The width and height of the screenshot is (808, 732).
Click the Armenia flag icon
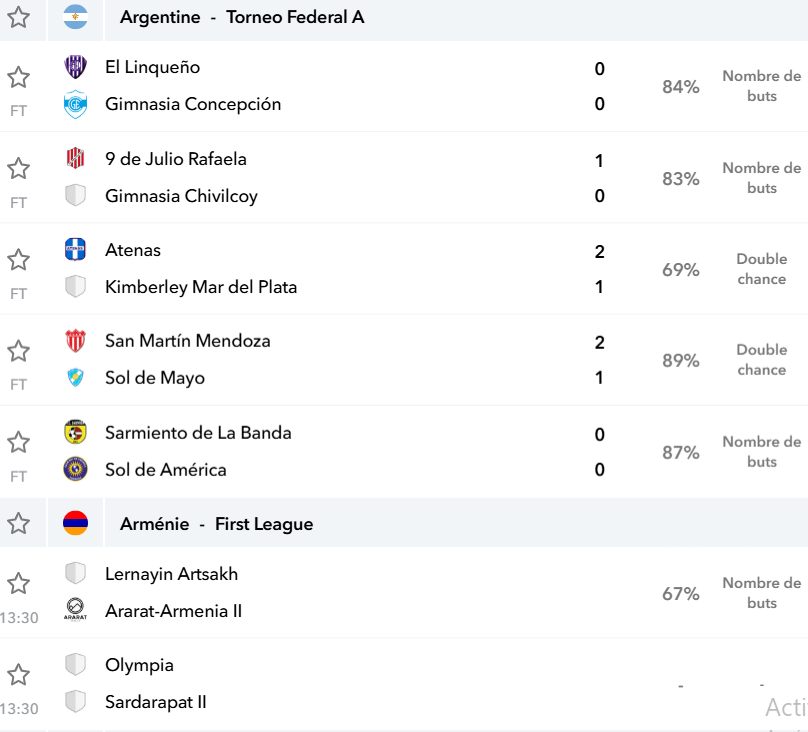(75, 523)
